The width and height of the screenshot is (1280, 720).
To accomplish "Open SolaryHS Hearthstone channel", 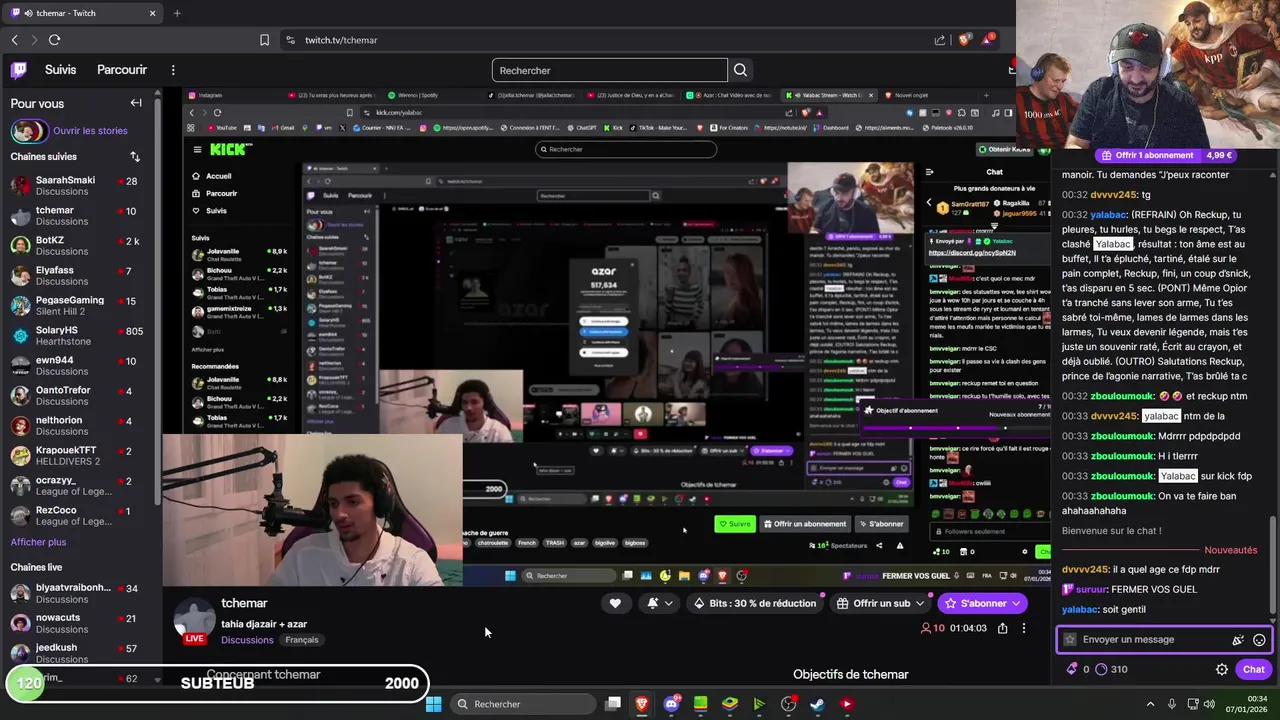I will point(79,336).
